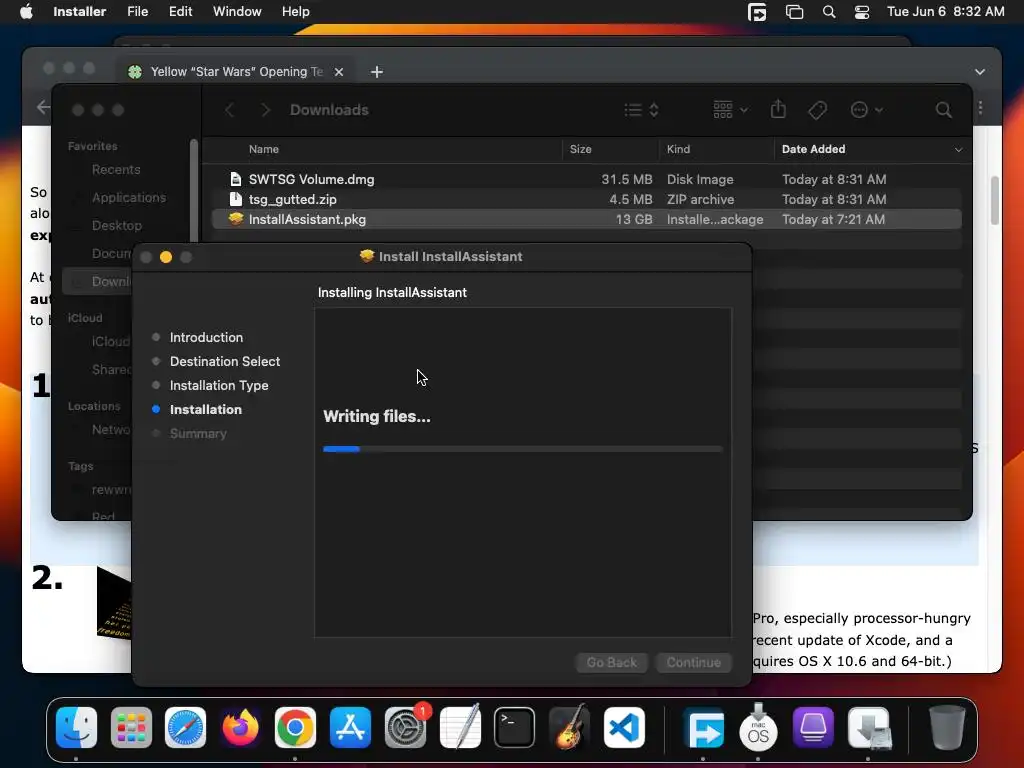Viewport: 1024px width, 768px height.
Task: Click the Introduction step in installer
Action: pos(206,337)
